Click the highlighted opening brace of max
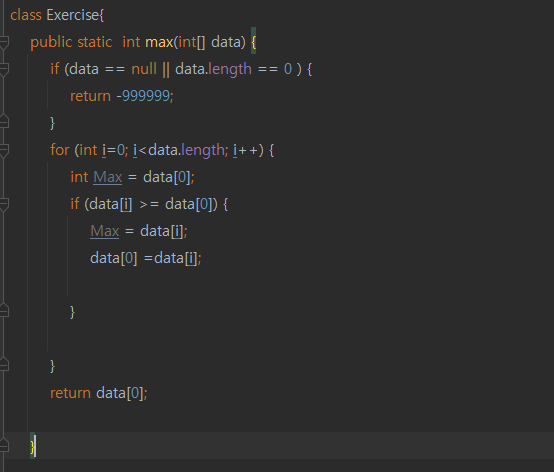Screen dimensions: 554x472 pyautogui.click(x=253, y=42)
